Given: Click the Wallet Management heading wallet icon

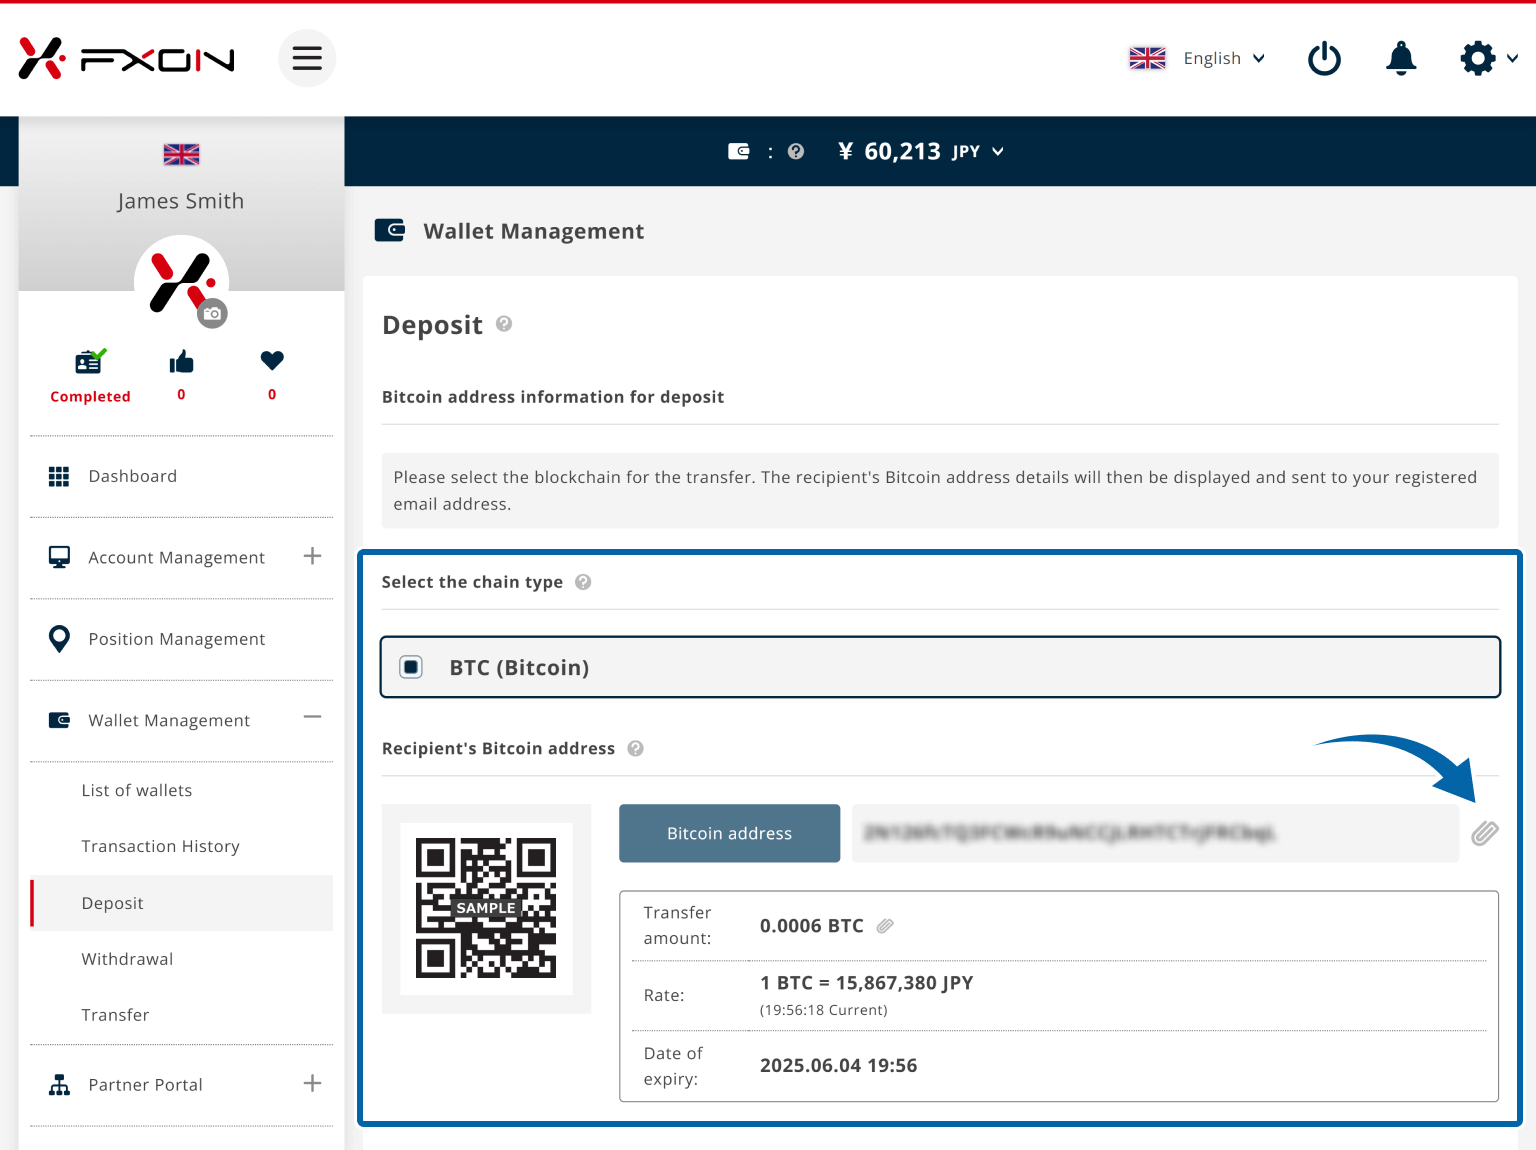Looking at the screenshot, I should tap(390, 230).
